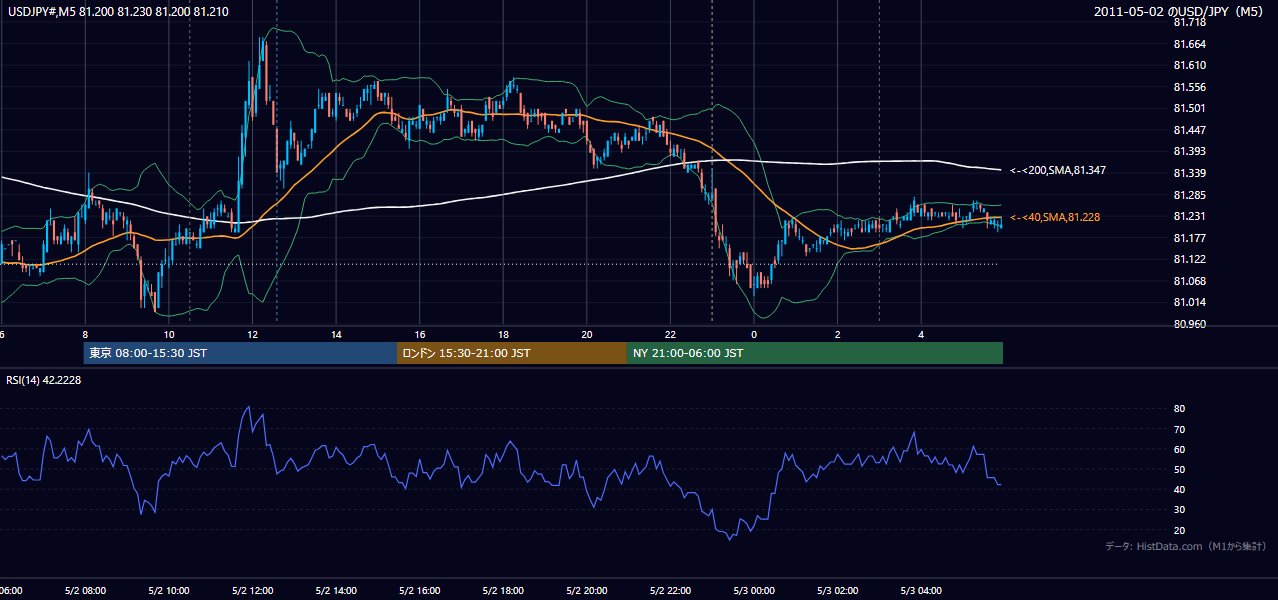The image size is (1278, 600).
Task: Click the 5/3 02:00 time label
Action: (x=838, y=591)
